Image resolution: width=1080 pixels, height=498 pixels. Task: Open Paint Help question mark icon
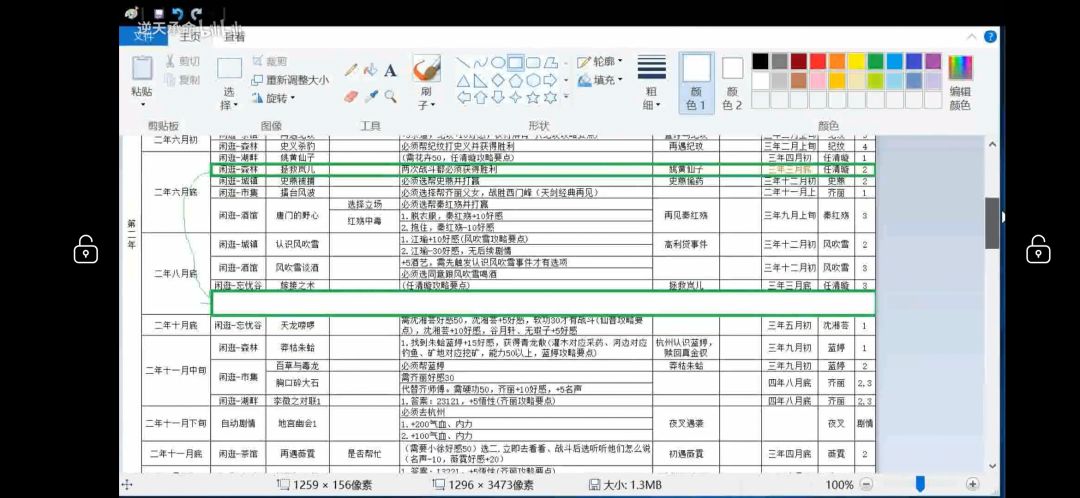pos(990,37)
